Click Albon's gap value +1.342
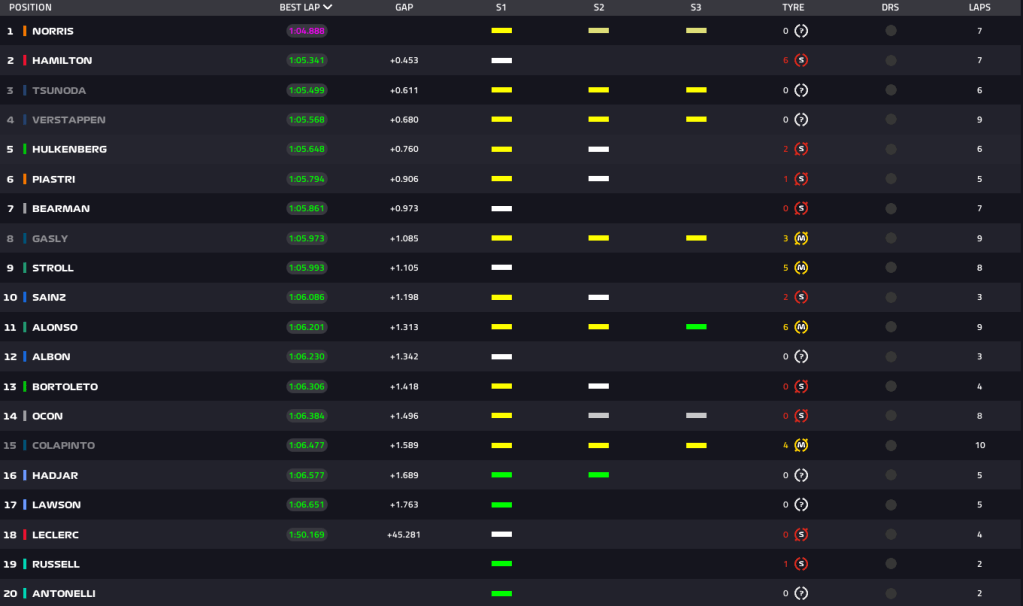This screenshot has height=606, width=1023. coord(404,356)
